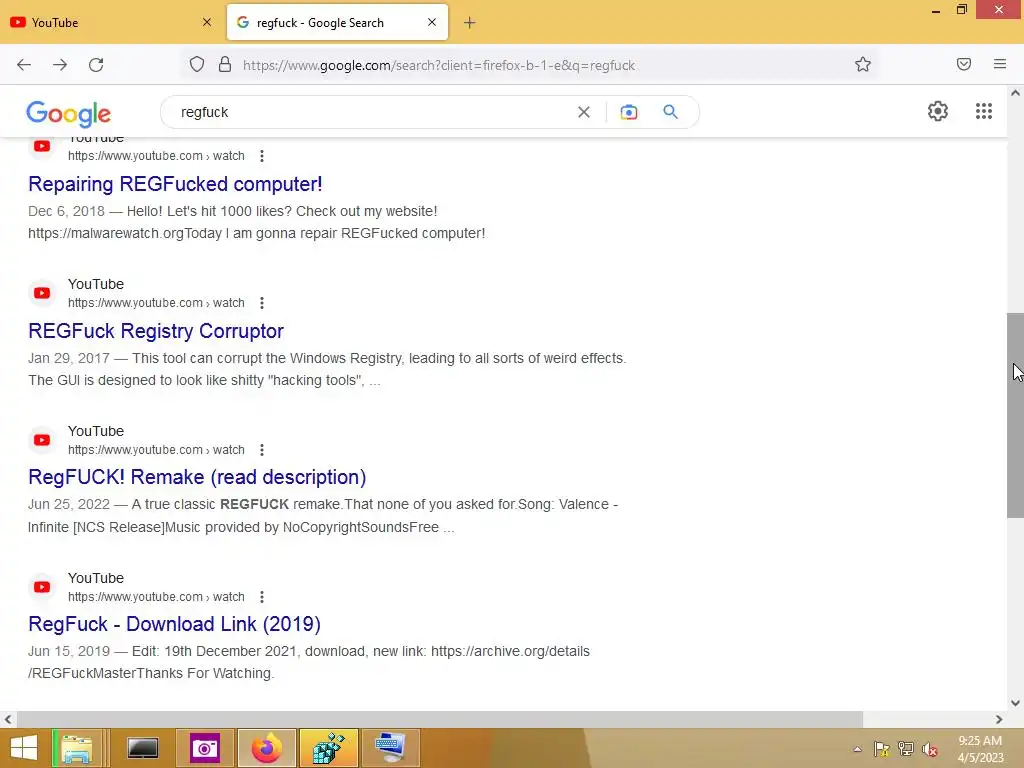Open Action Center flag icon

coord(882,749)
